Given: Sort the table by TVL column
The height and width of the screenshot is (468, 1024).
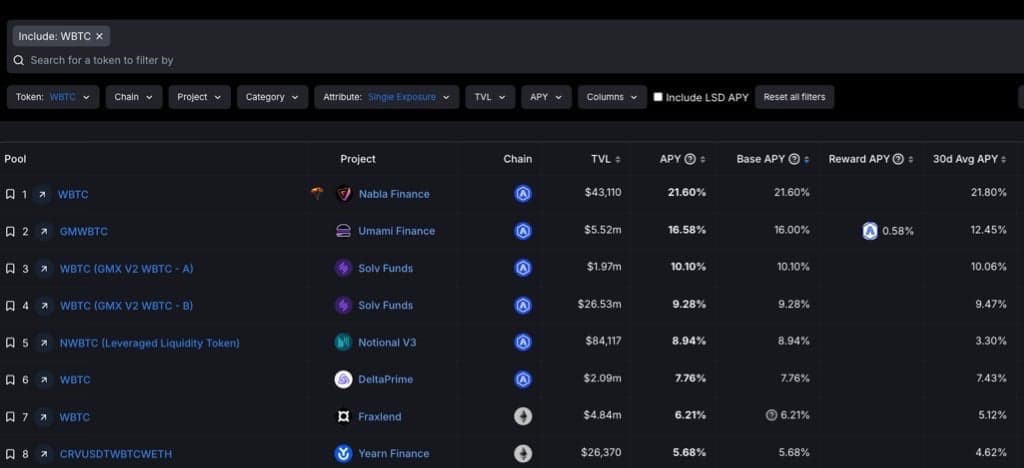Looking at the screenshot, I should coord(605,159).
